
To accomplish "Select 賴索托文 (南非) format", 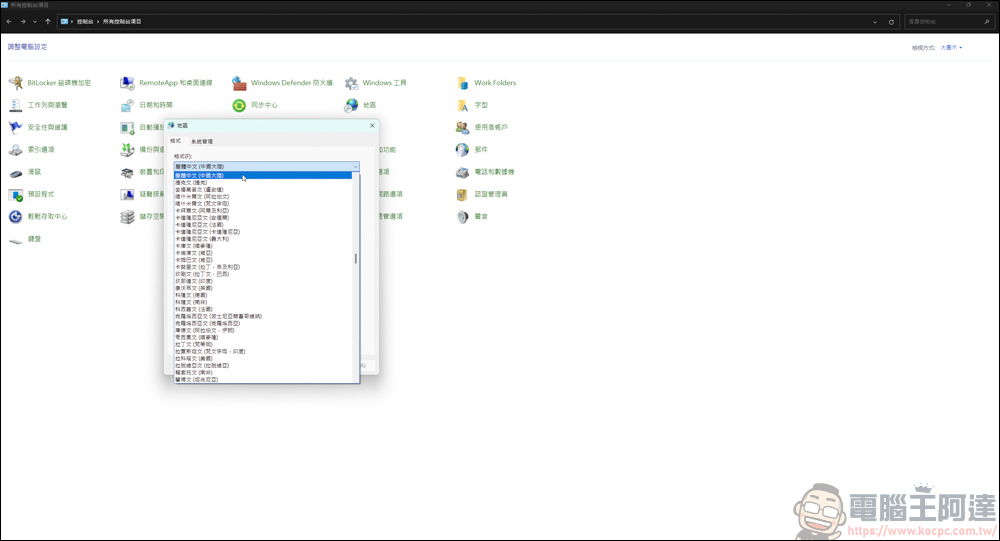I will coord(263,373).
